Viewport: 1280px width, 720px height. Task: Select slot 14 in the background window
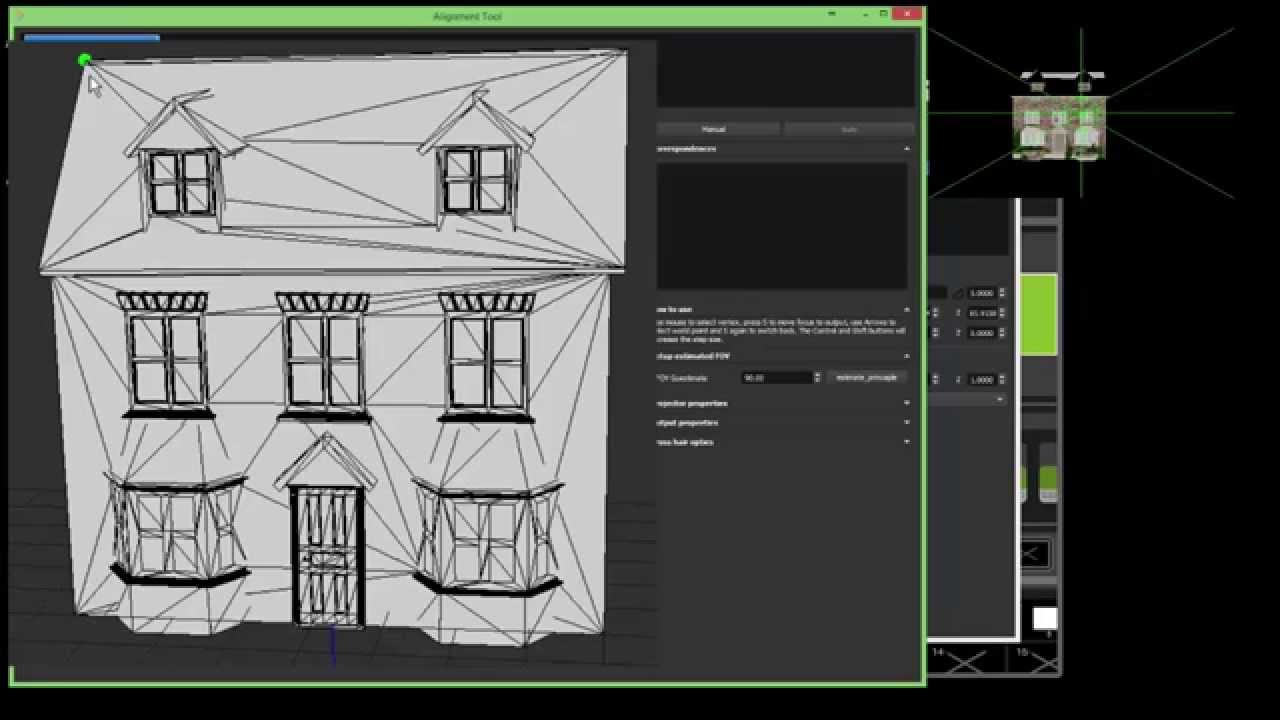point(964,659)
